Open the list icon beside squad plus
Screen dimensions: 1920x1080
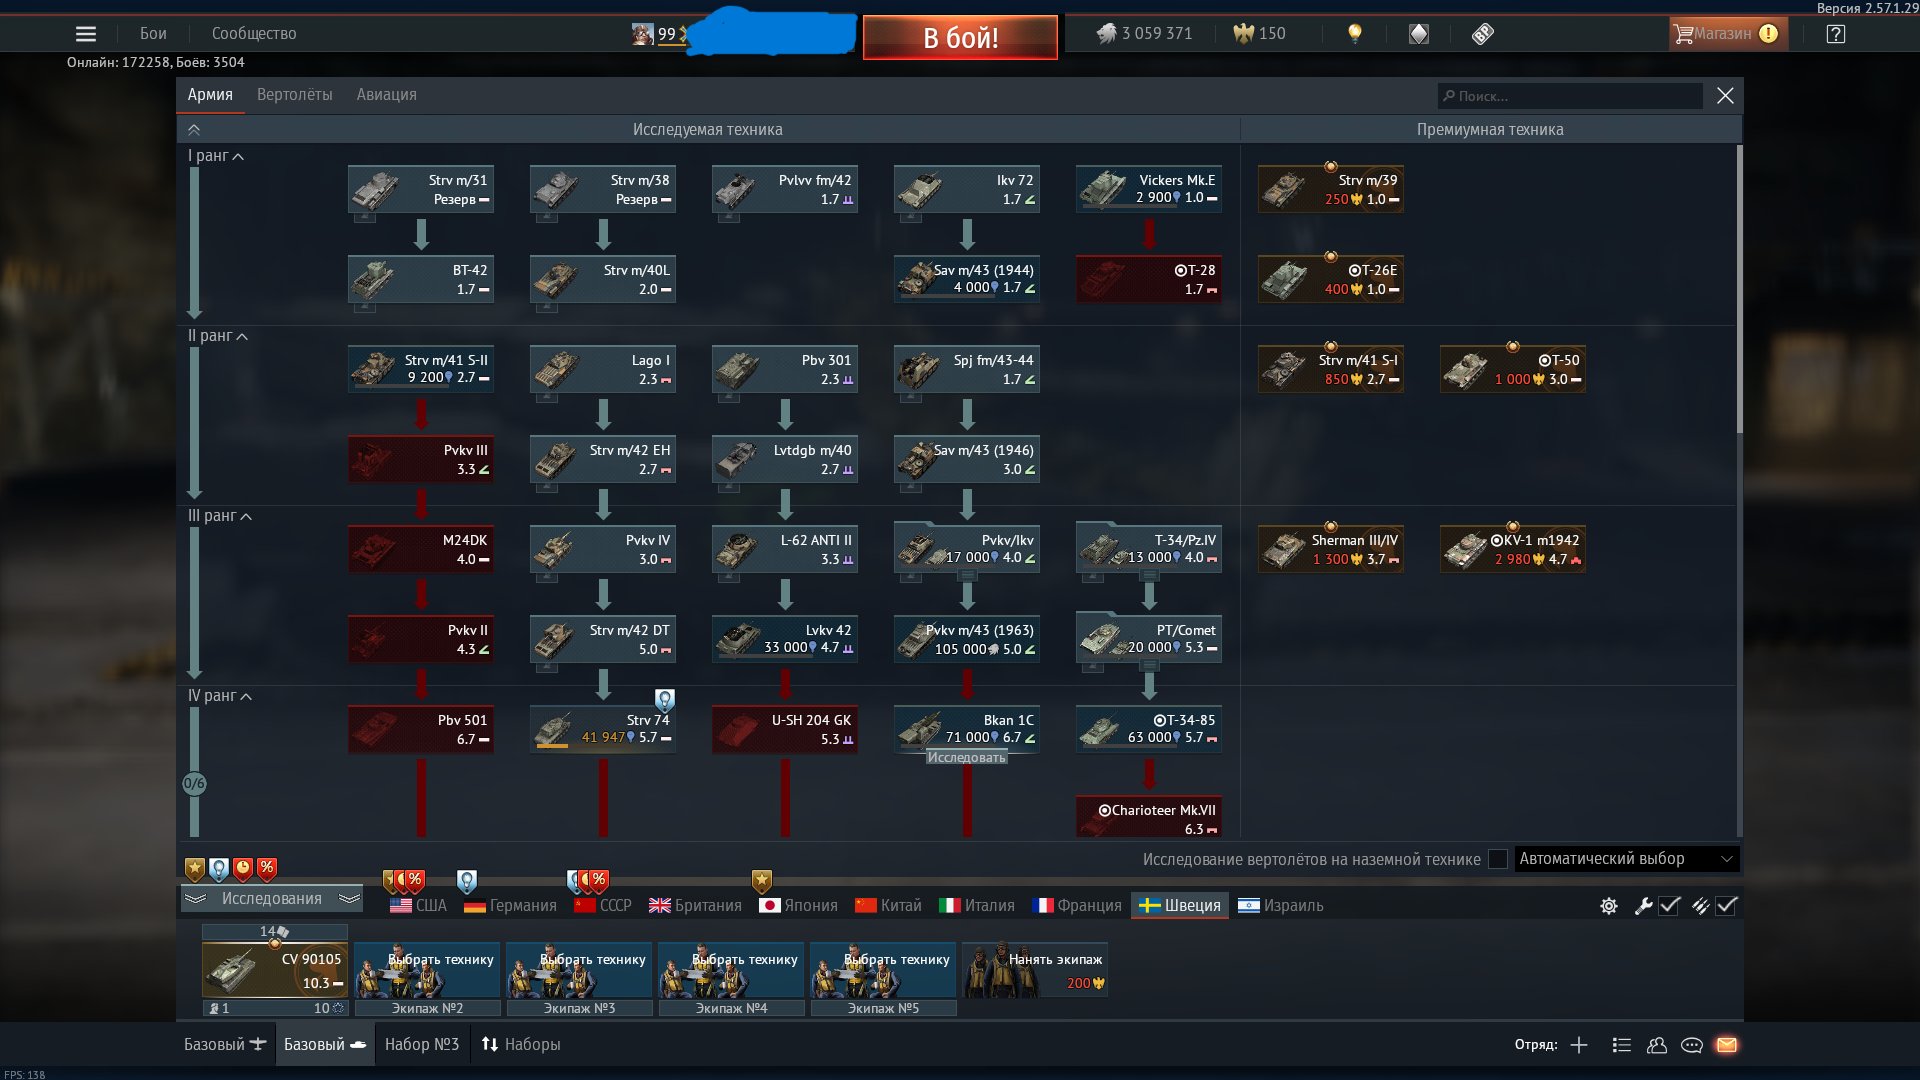(1622, 1045)
